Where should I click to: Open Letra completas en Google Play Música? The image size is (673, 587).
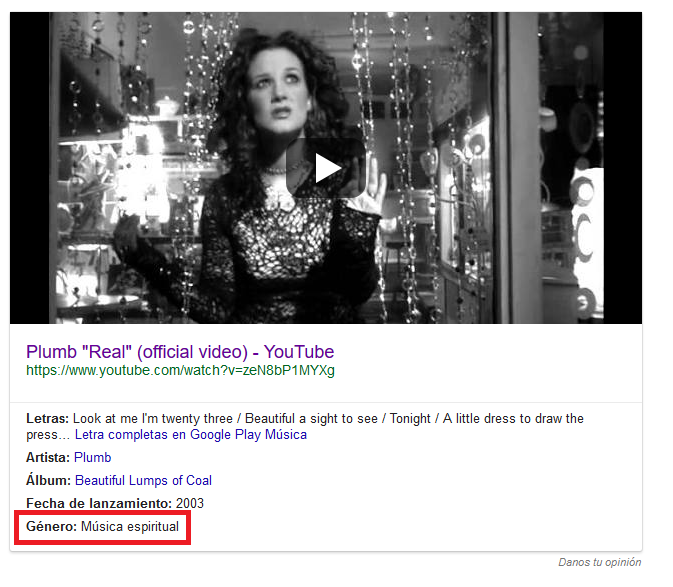pyautogui.click(x=191, y=435)
